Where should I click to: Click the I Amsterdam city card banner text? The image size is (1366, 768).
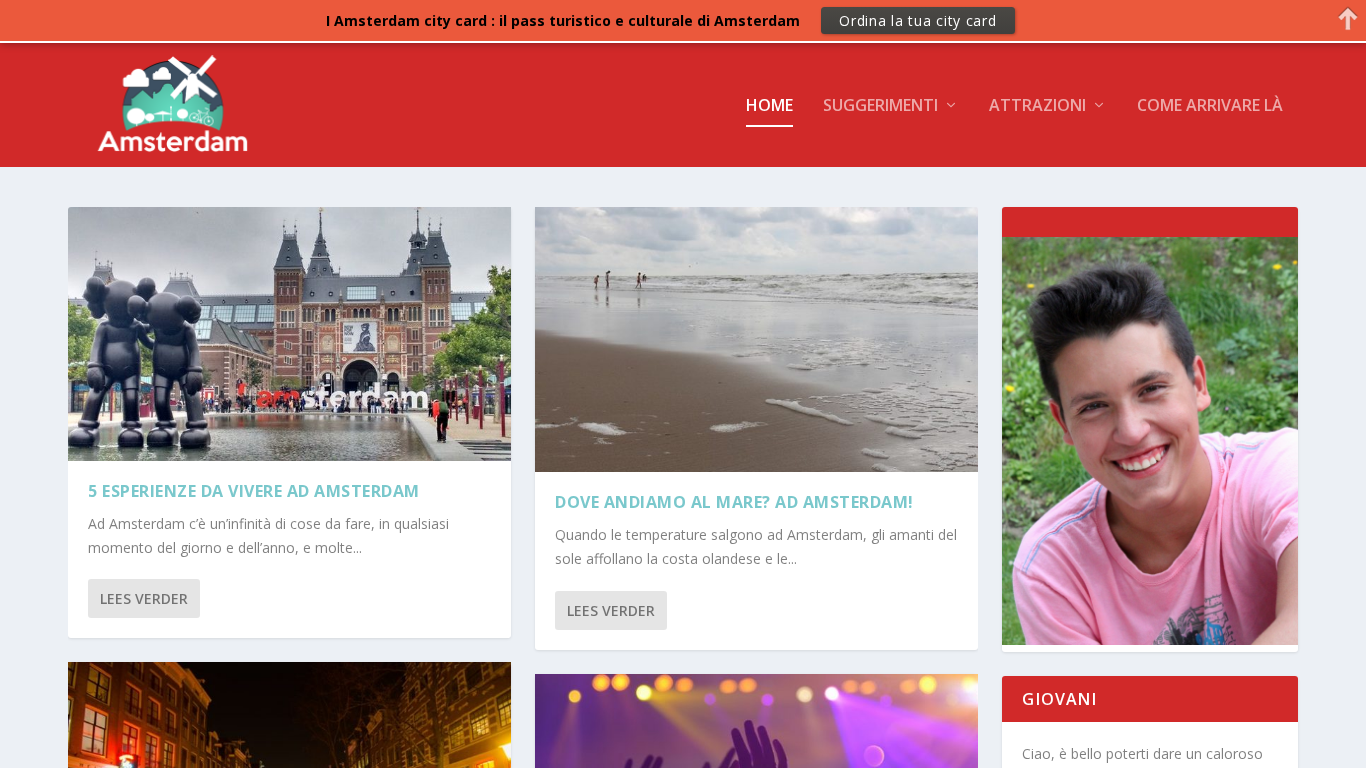(x=562, y=21)
